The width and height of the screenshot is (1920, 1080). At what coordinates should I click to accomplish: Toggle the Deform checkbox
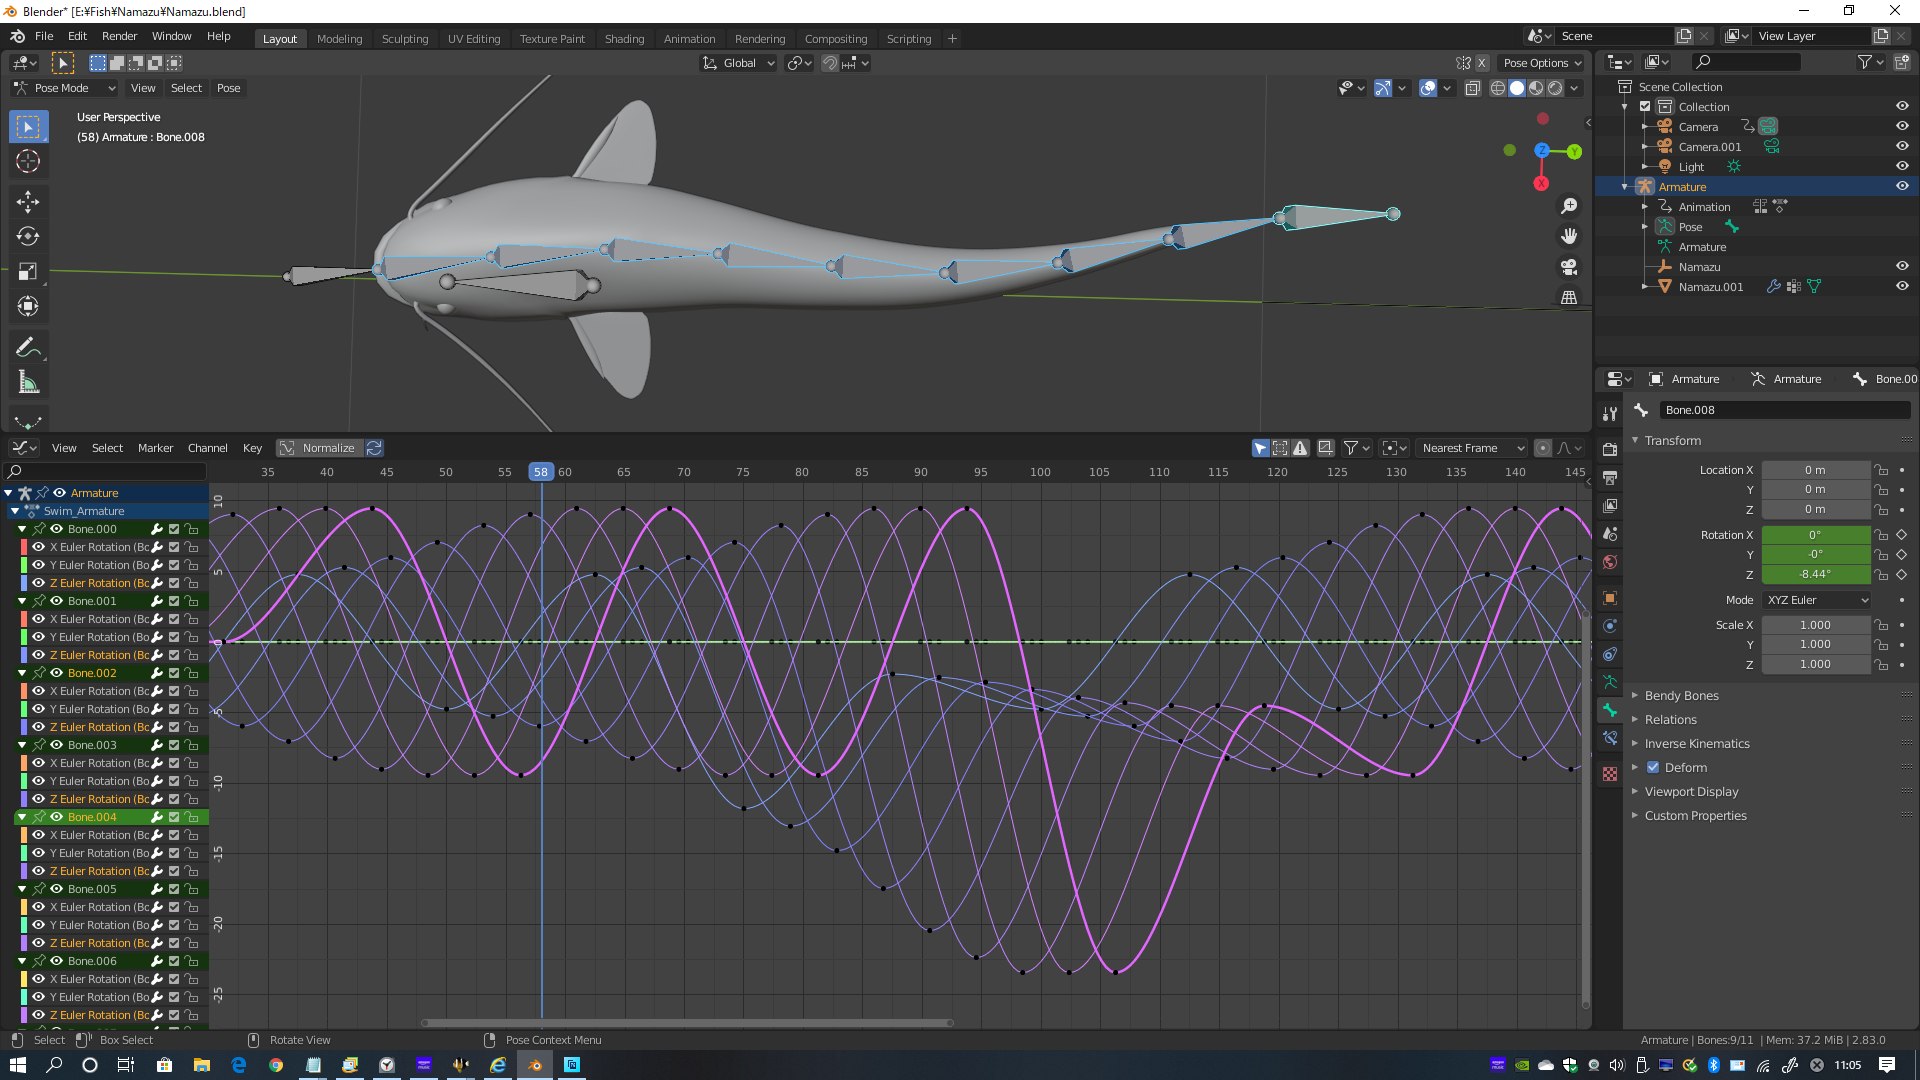click(x=1653, y=768)
